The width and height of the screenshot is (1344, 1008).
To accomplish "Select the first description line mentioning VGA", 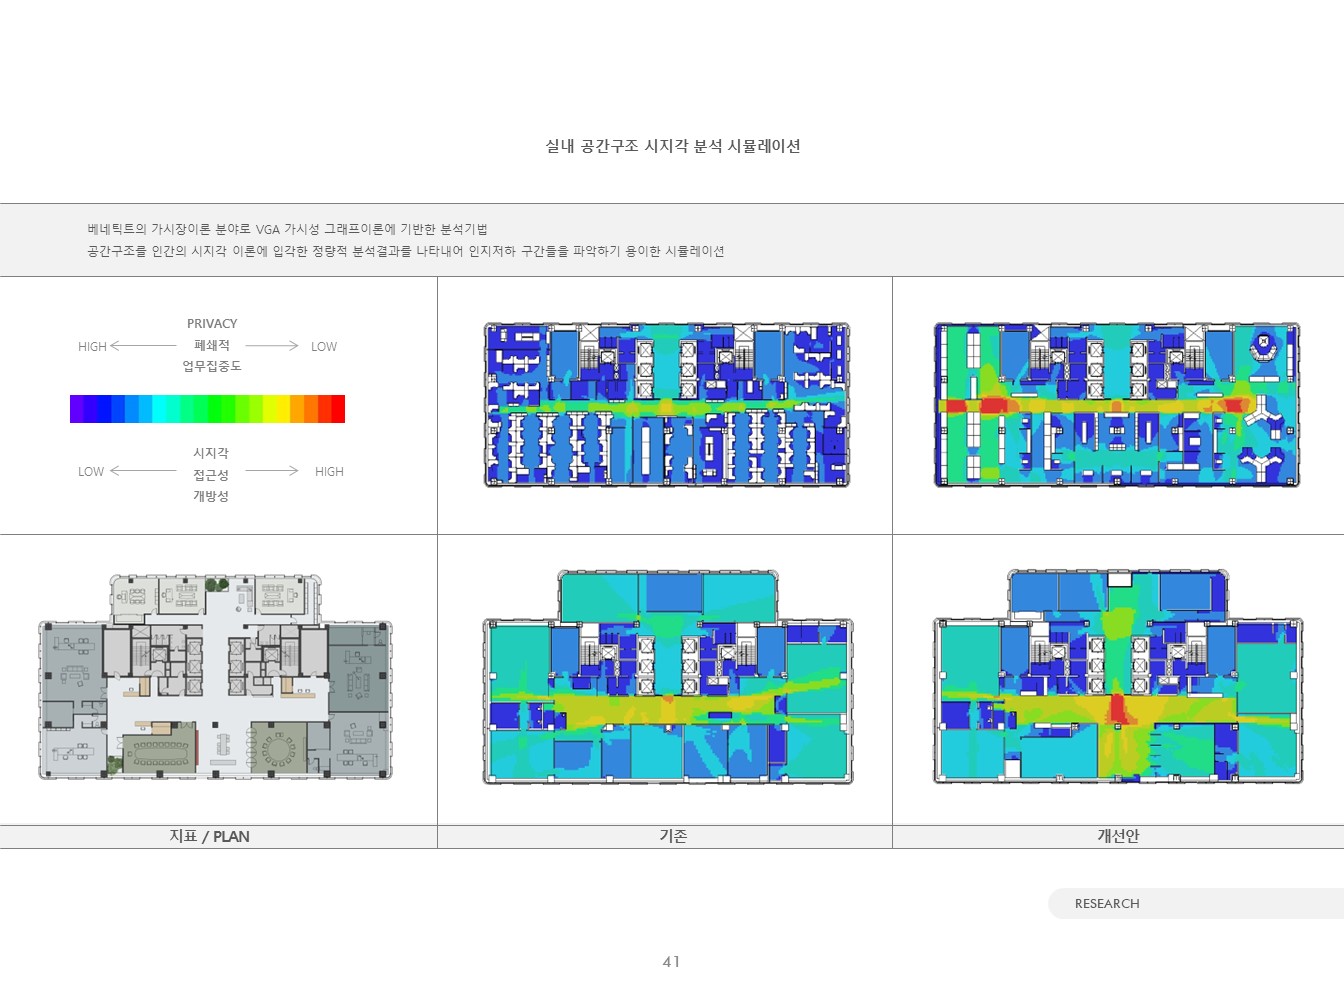I will click(x=287, y=229).
